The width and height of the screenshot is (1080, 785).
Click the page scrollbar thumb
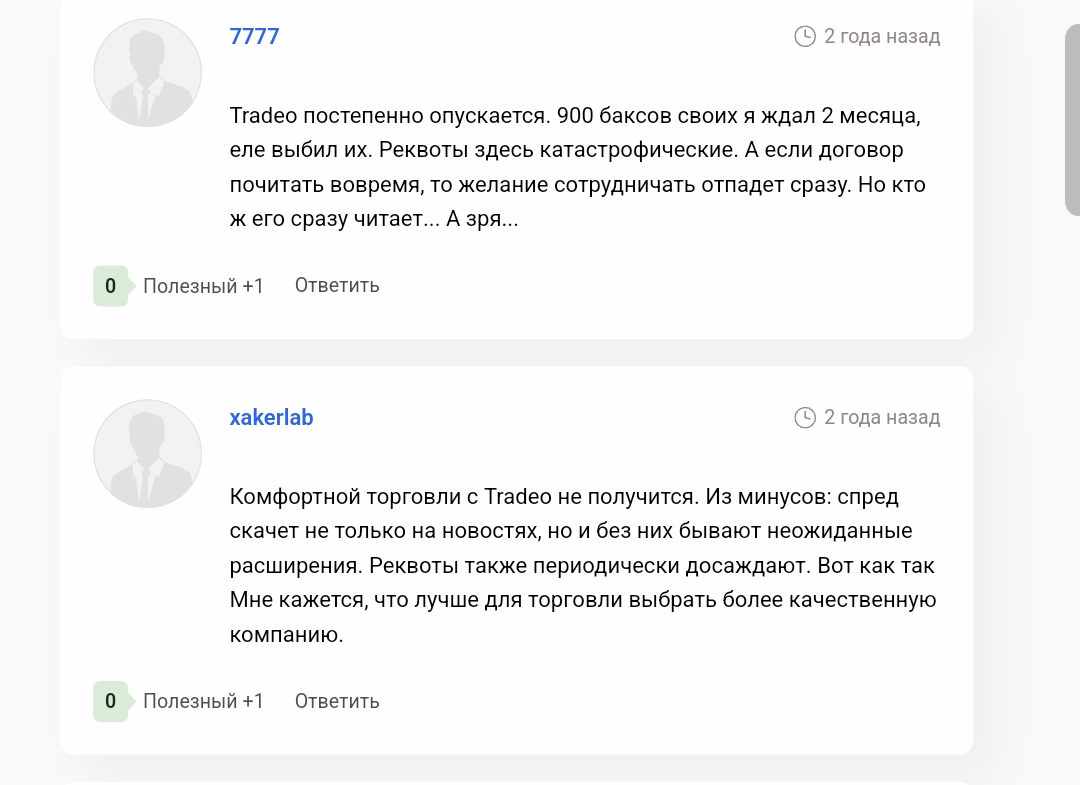click(1072, 120)
